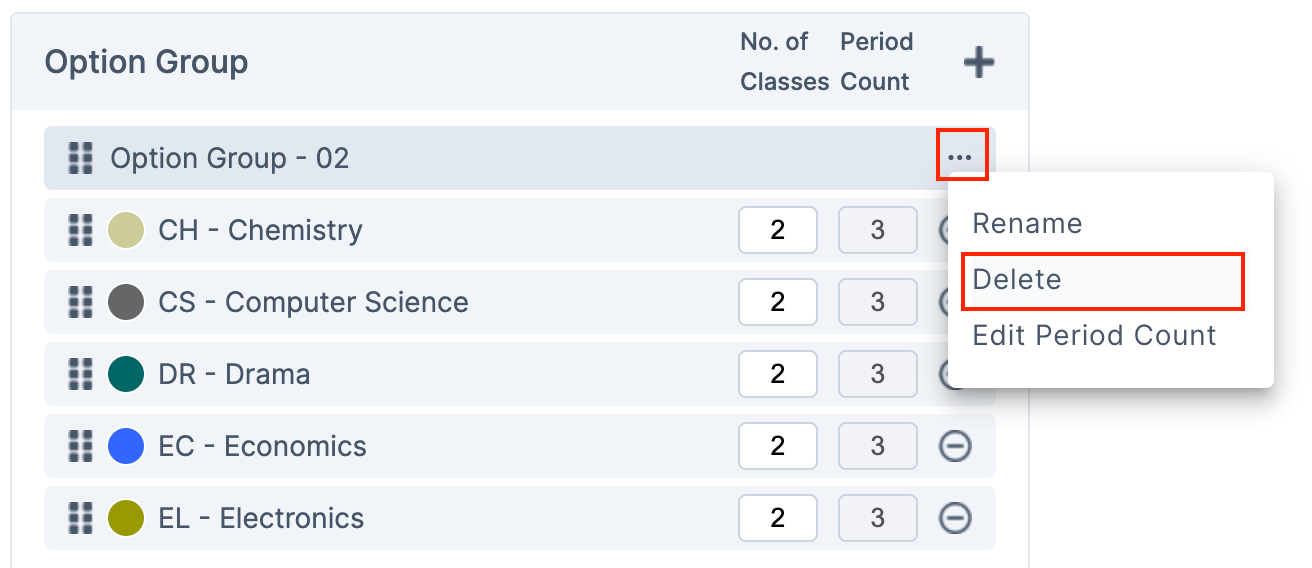This screenshot has height=568, width=1312.
Task: Click drag handle icon beside Option Group - 02
Action: tap(80, 158)
